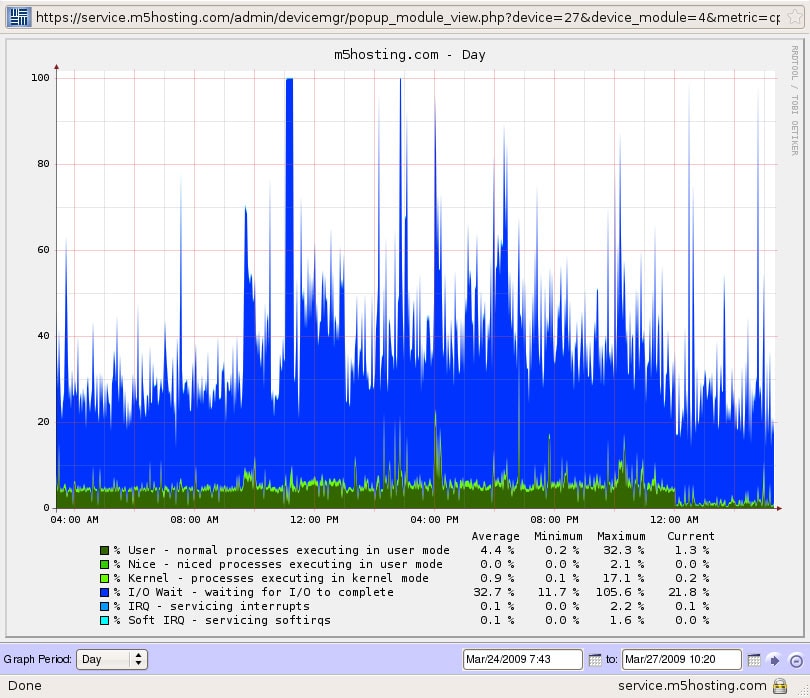
Task: Click the Graph Period dropdown arrows
Action: [x=139, y=659]
